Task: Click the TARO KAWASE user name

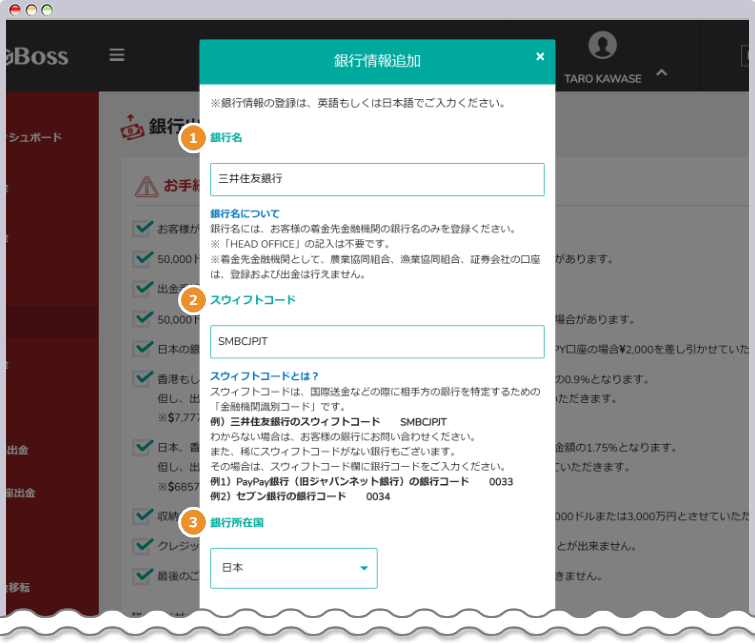Action: coord(602,79)
